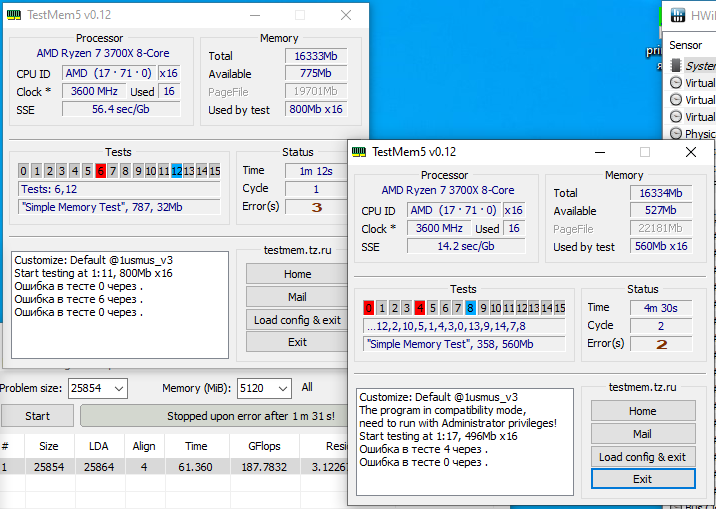The image size is (716, 509).
Task: Click the Align column header
Action: tap(144, 446)
